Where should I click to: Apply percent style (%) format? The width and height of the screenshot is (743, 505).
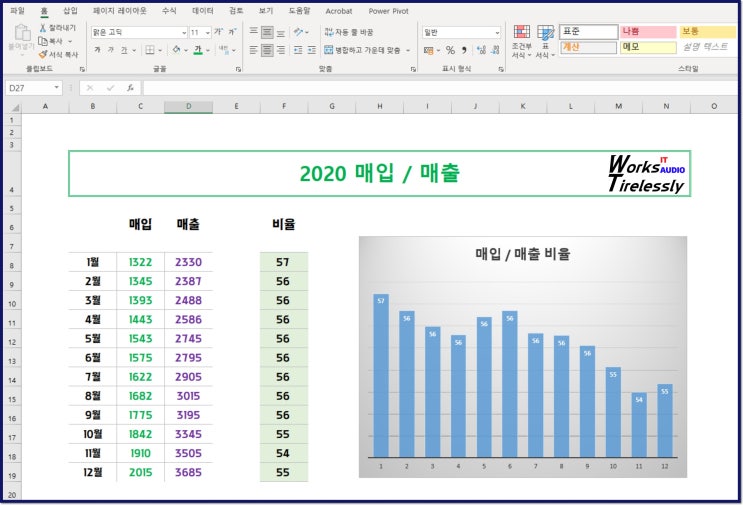450,50
